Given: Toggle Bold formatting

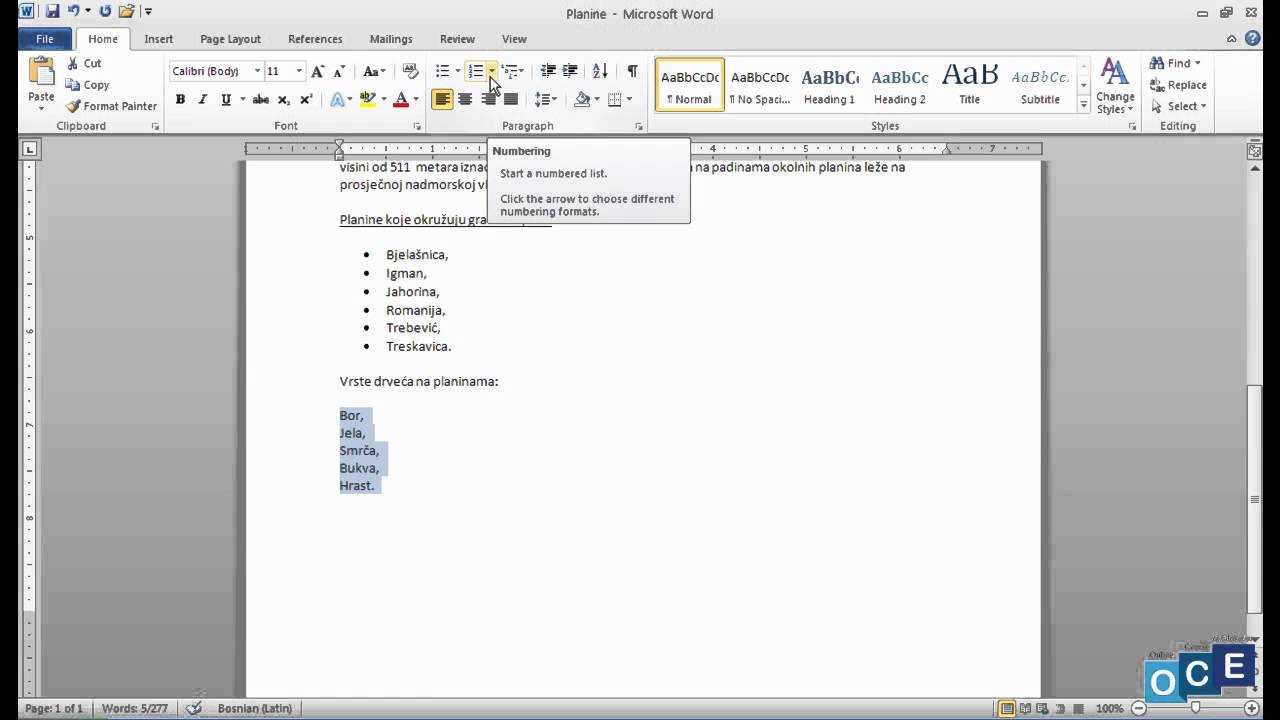Looking at the screenshot, I should point(180,99).
